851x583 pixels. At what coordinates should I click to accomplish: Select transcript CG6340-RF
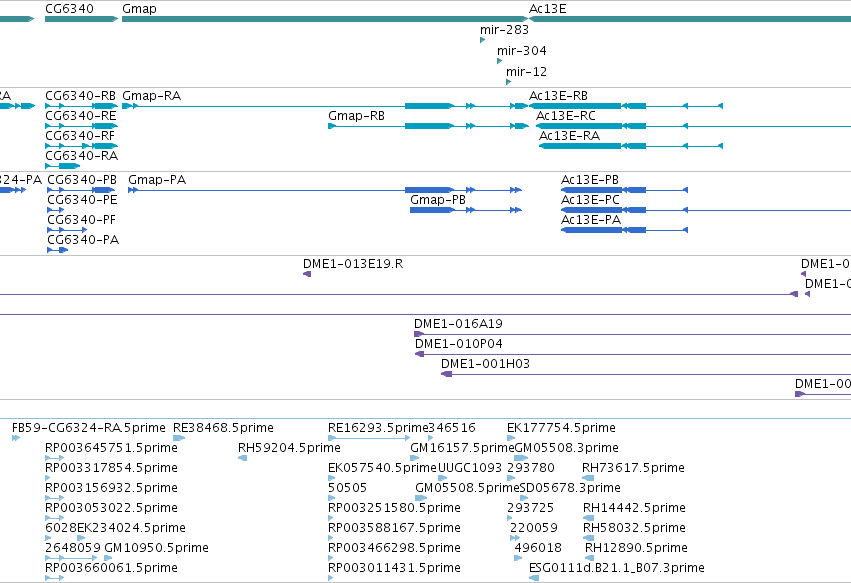coord(81,146)
